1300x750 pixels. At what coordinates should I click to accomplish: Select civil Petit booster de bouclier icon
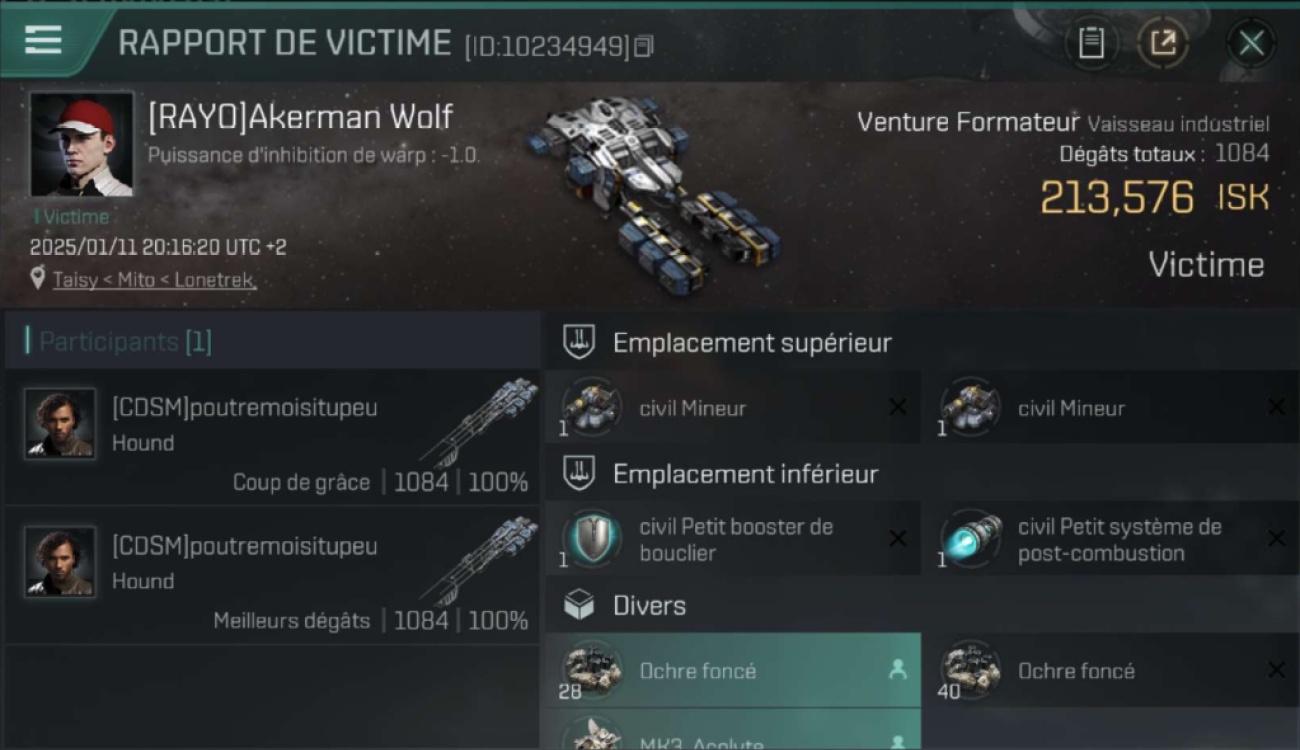[591, 539]
